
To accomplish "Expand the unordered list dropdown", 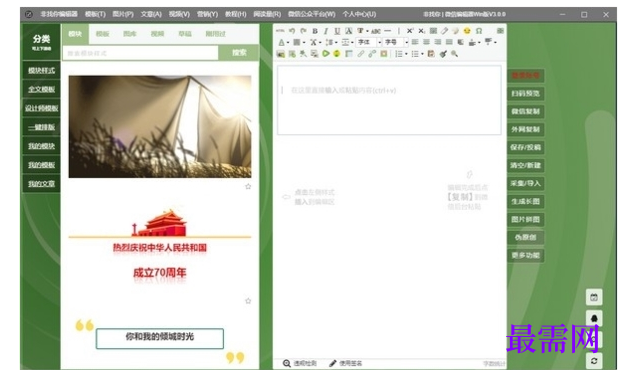I will 422,54.
